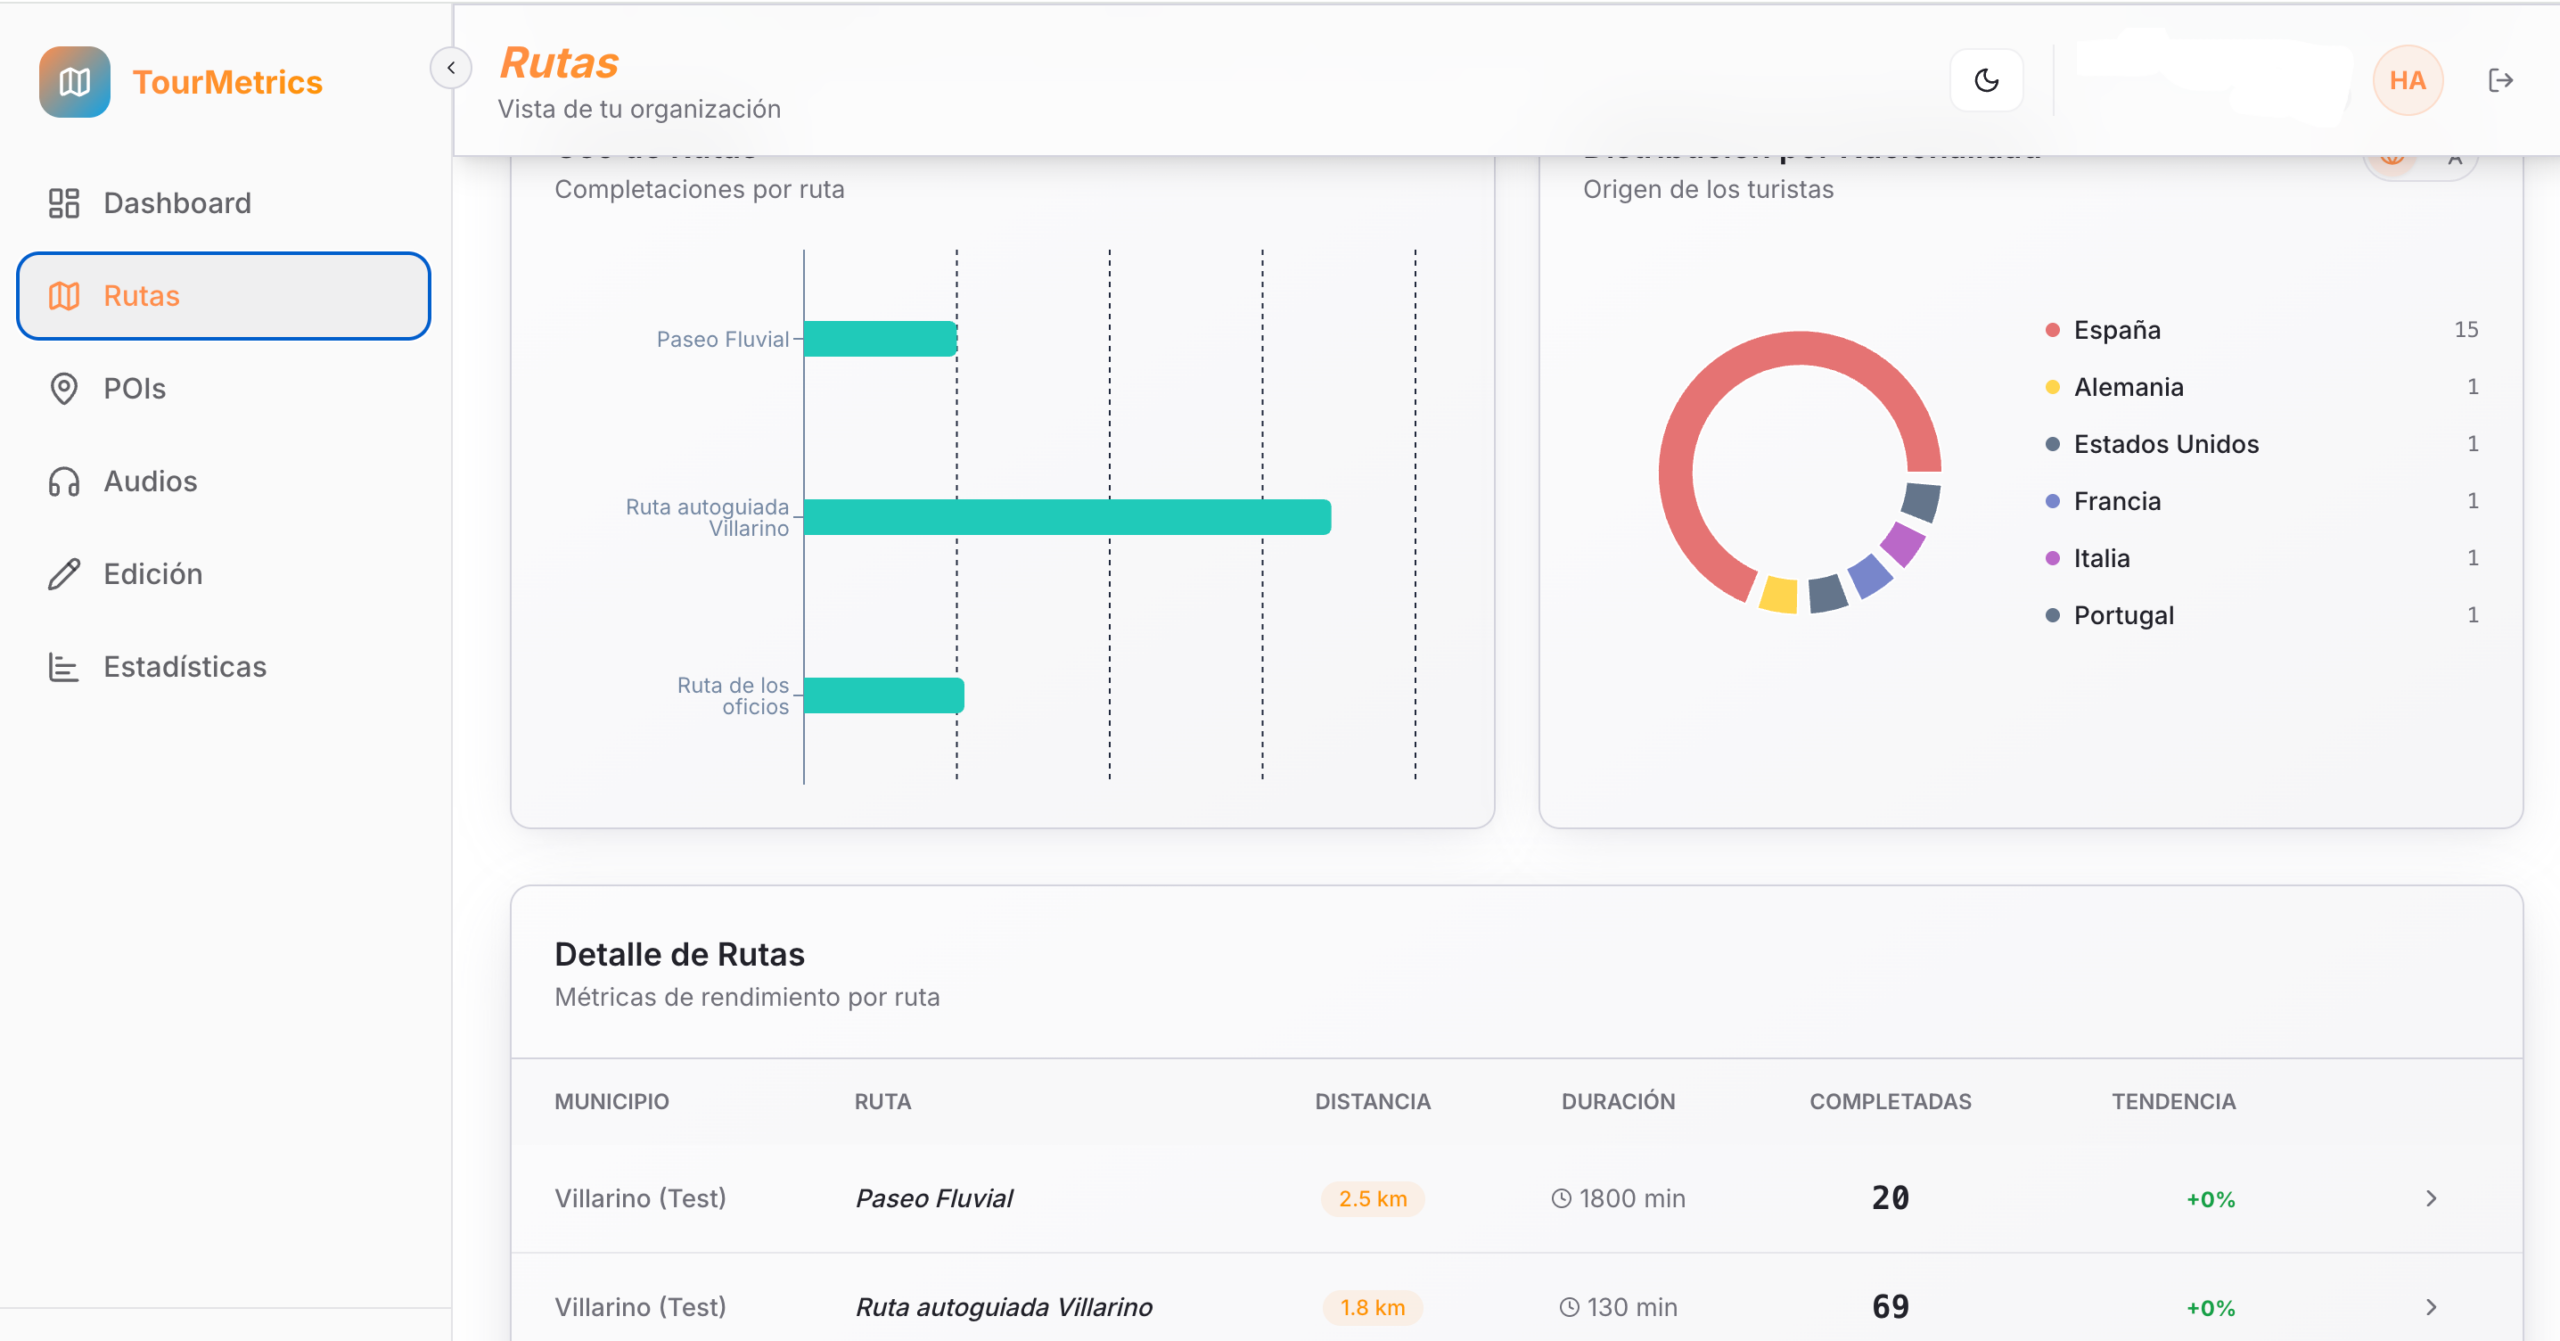
Task: Select Rutas in the sidebar
Action: [224, 296]
